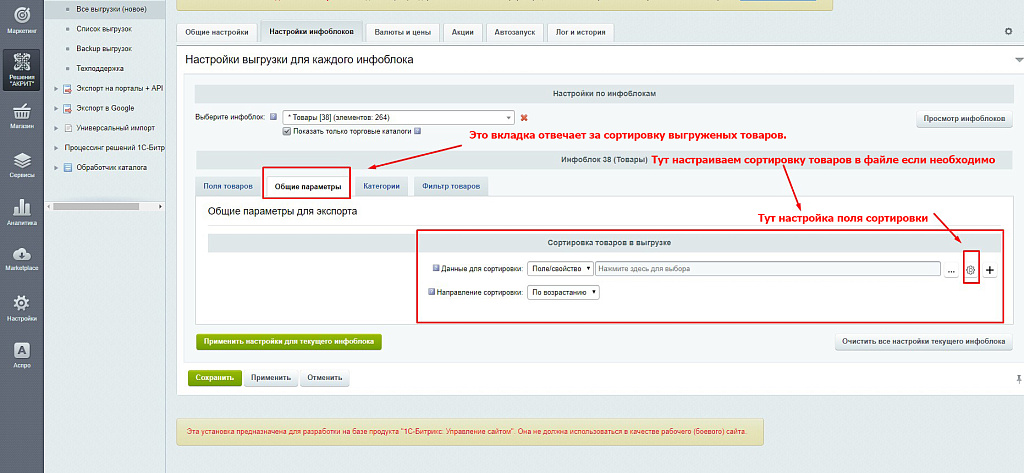Image resolution: width=1024 pixels, height=473 pixels.
Task: Toggle 'Показать только торговые каталоги' checkbox
Action: pyautogui.click(x=288, y=130)
